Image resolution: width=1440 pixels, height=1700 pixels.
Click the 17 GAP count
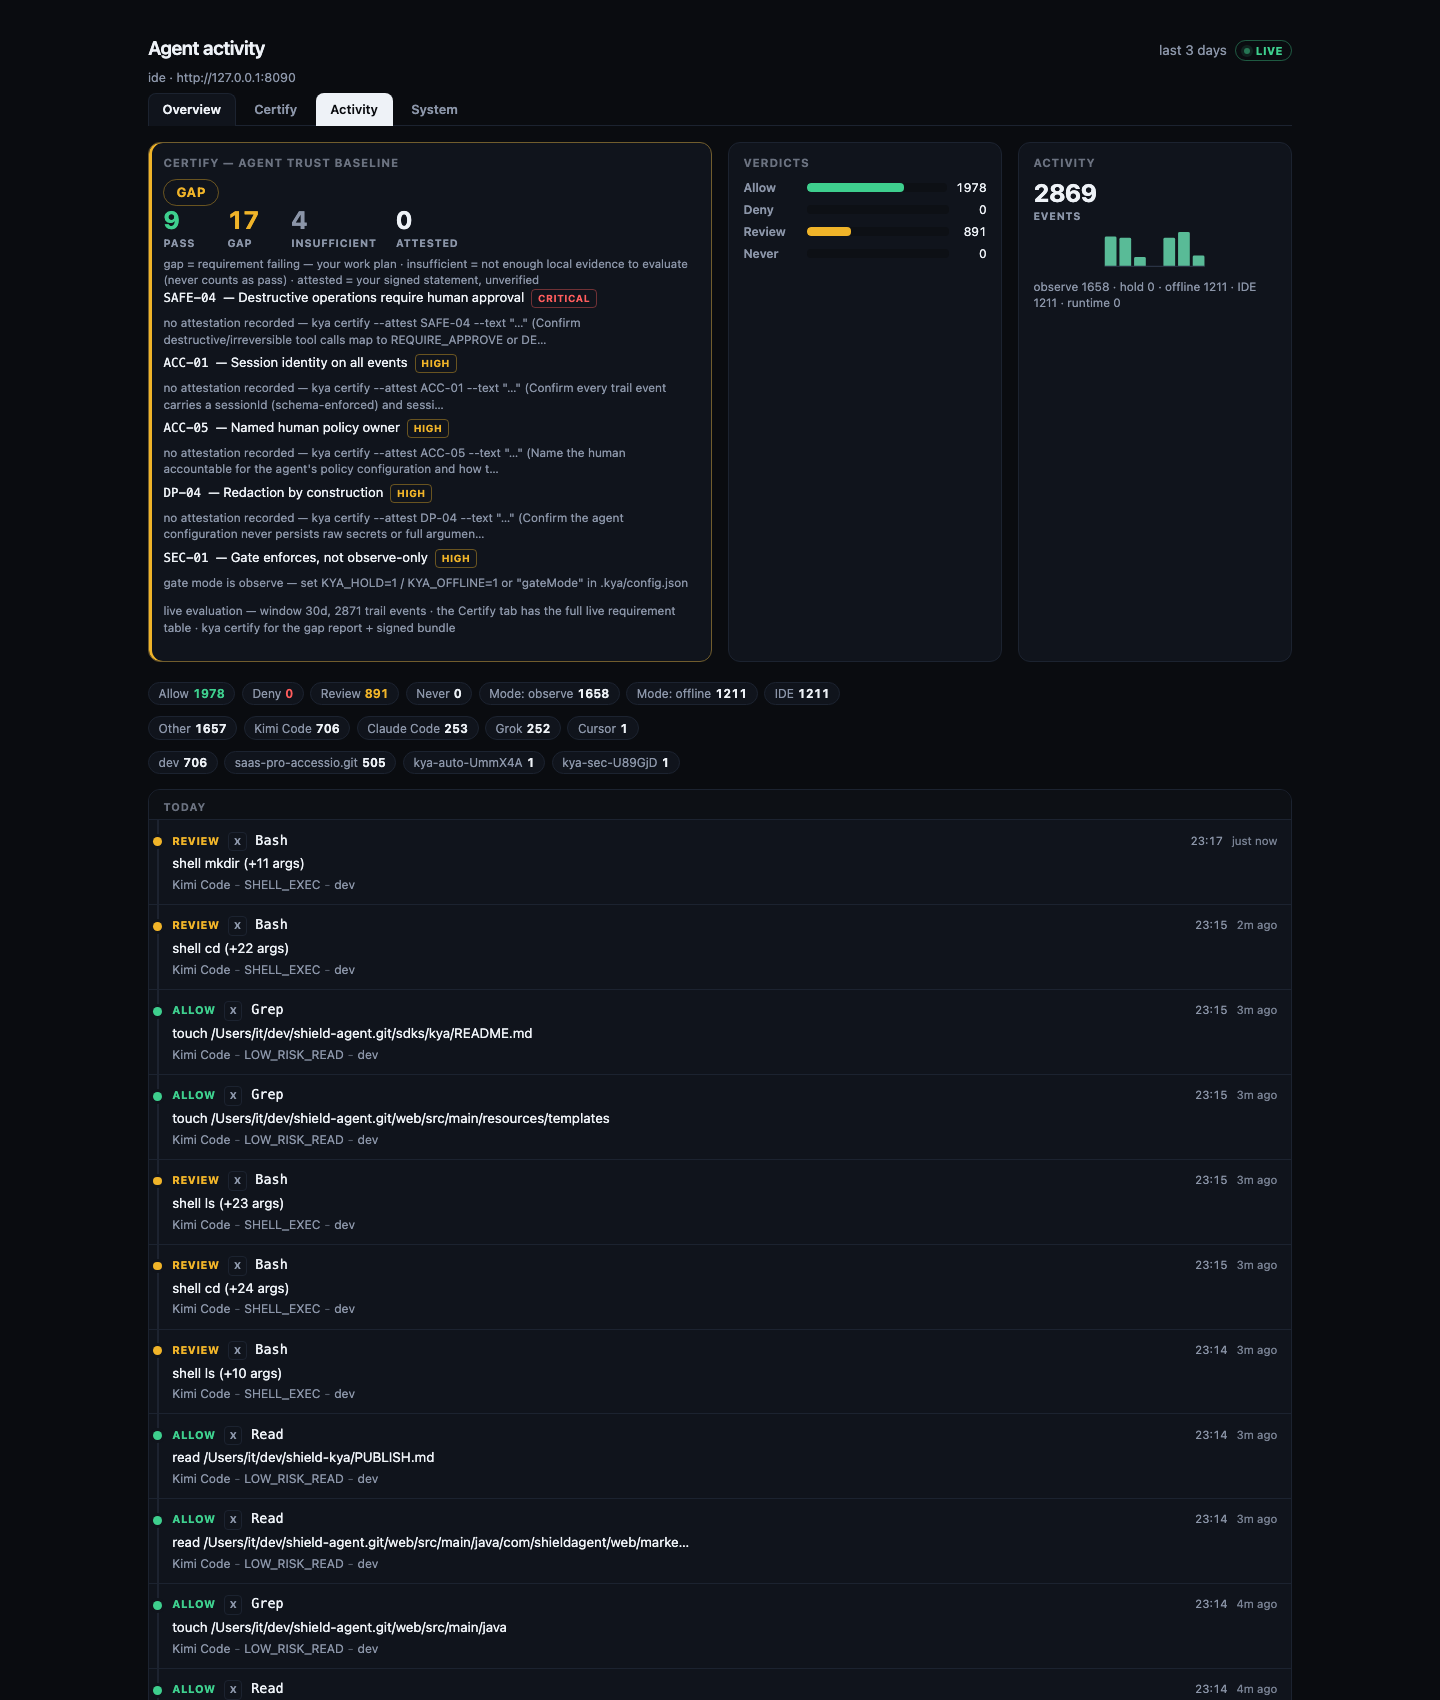tap(243, 228)
